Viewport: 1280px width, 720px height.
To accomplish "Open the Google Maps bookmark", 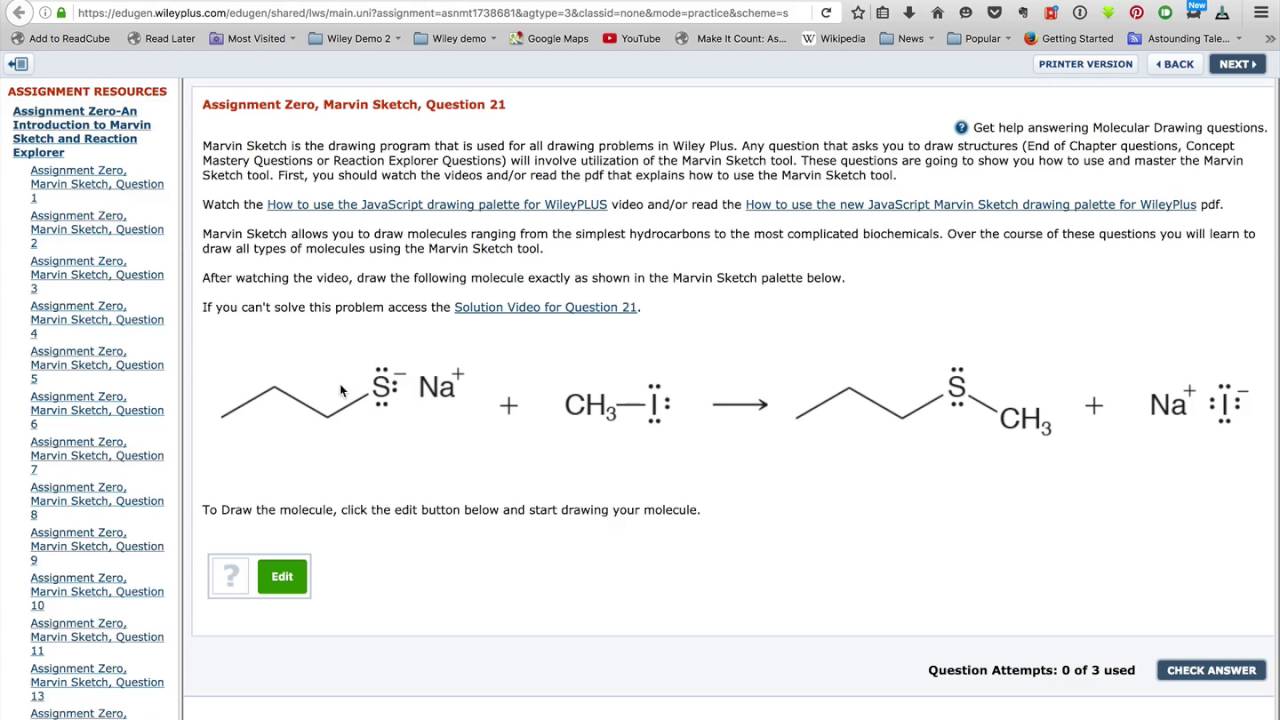I will (549, 38).
